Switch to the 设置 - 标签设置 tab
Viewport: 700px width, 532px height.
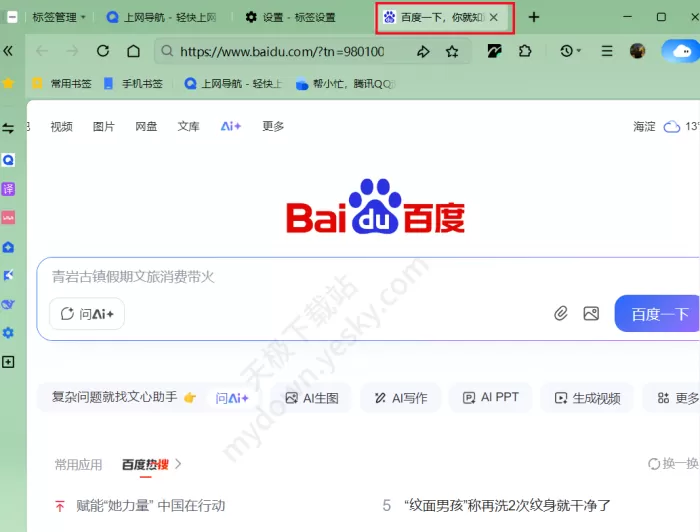tap(291, 17)
